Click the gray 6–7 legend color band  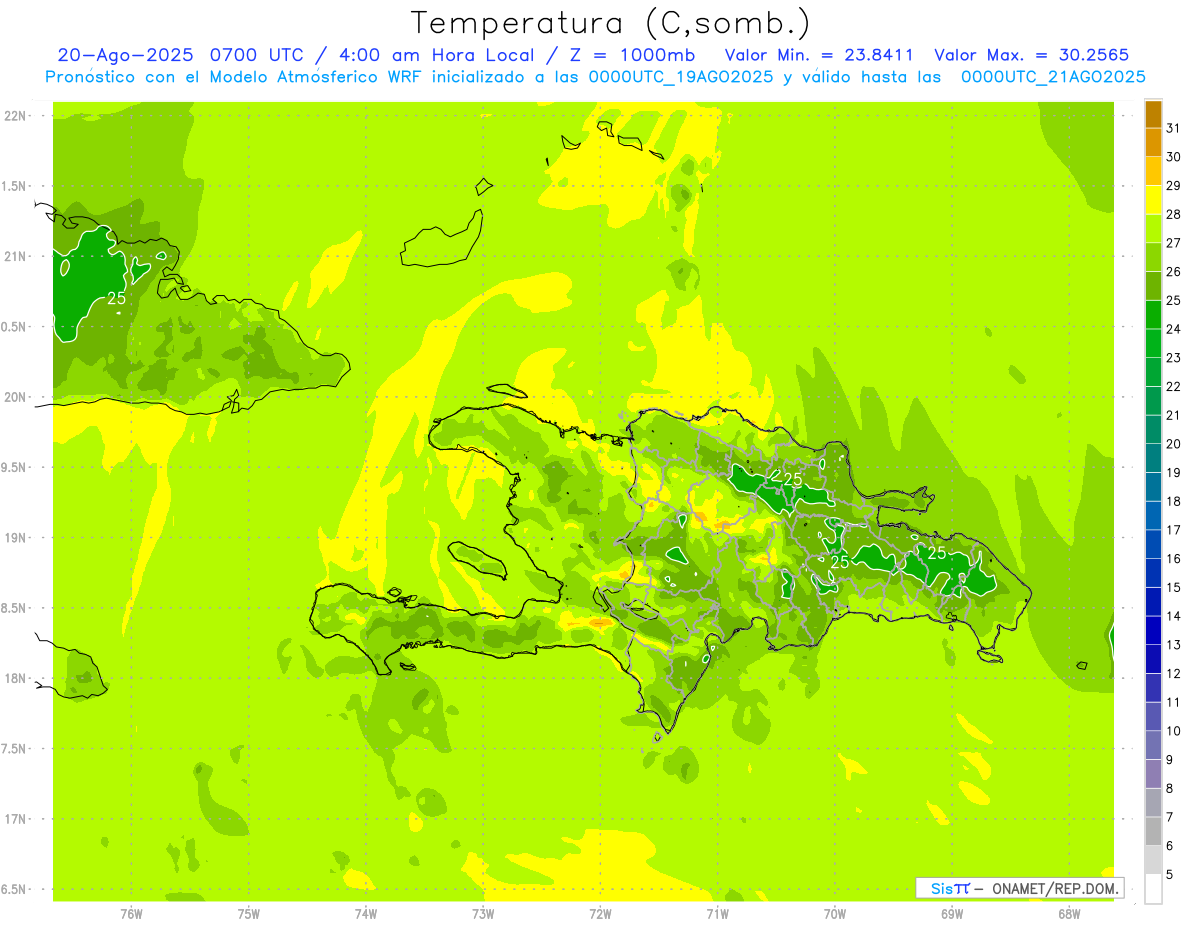1153,832
